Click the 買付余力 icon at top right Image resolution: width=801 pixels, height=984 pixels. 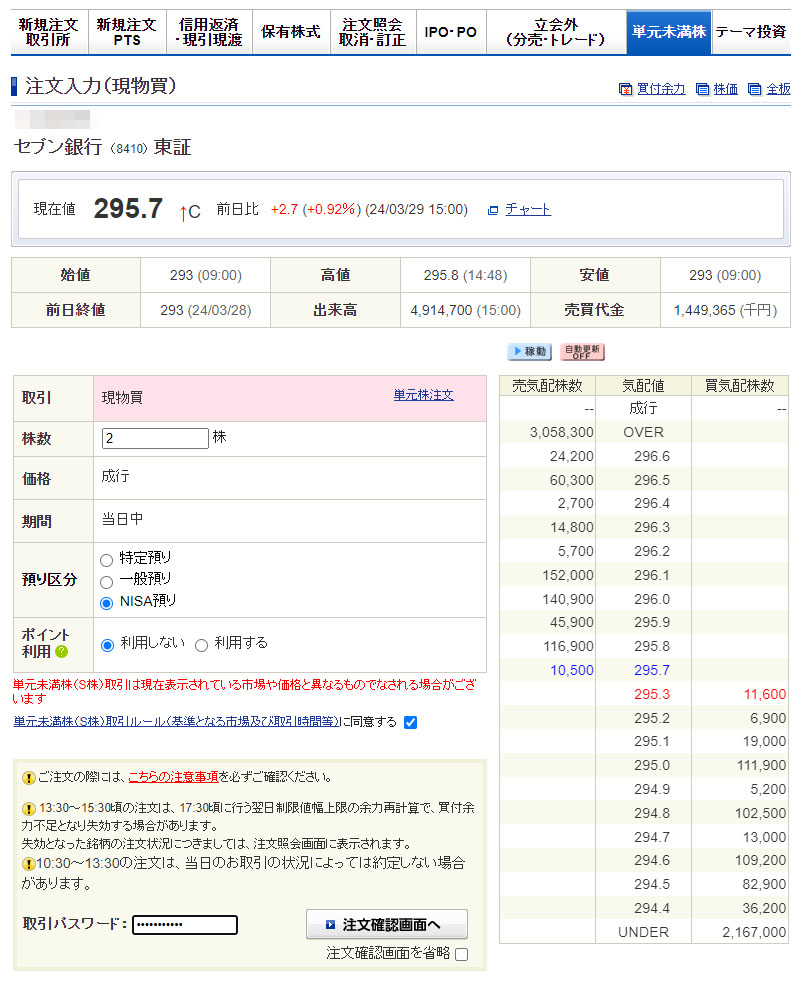tap(626, 89)
